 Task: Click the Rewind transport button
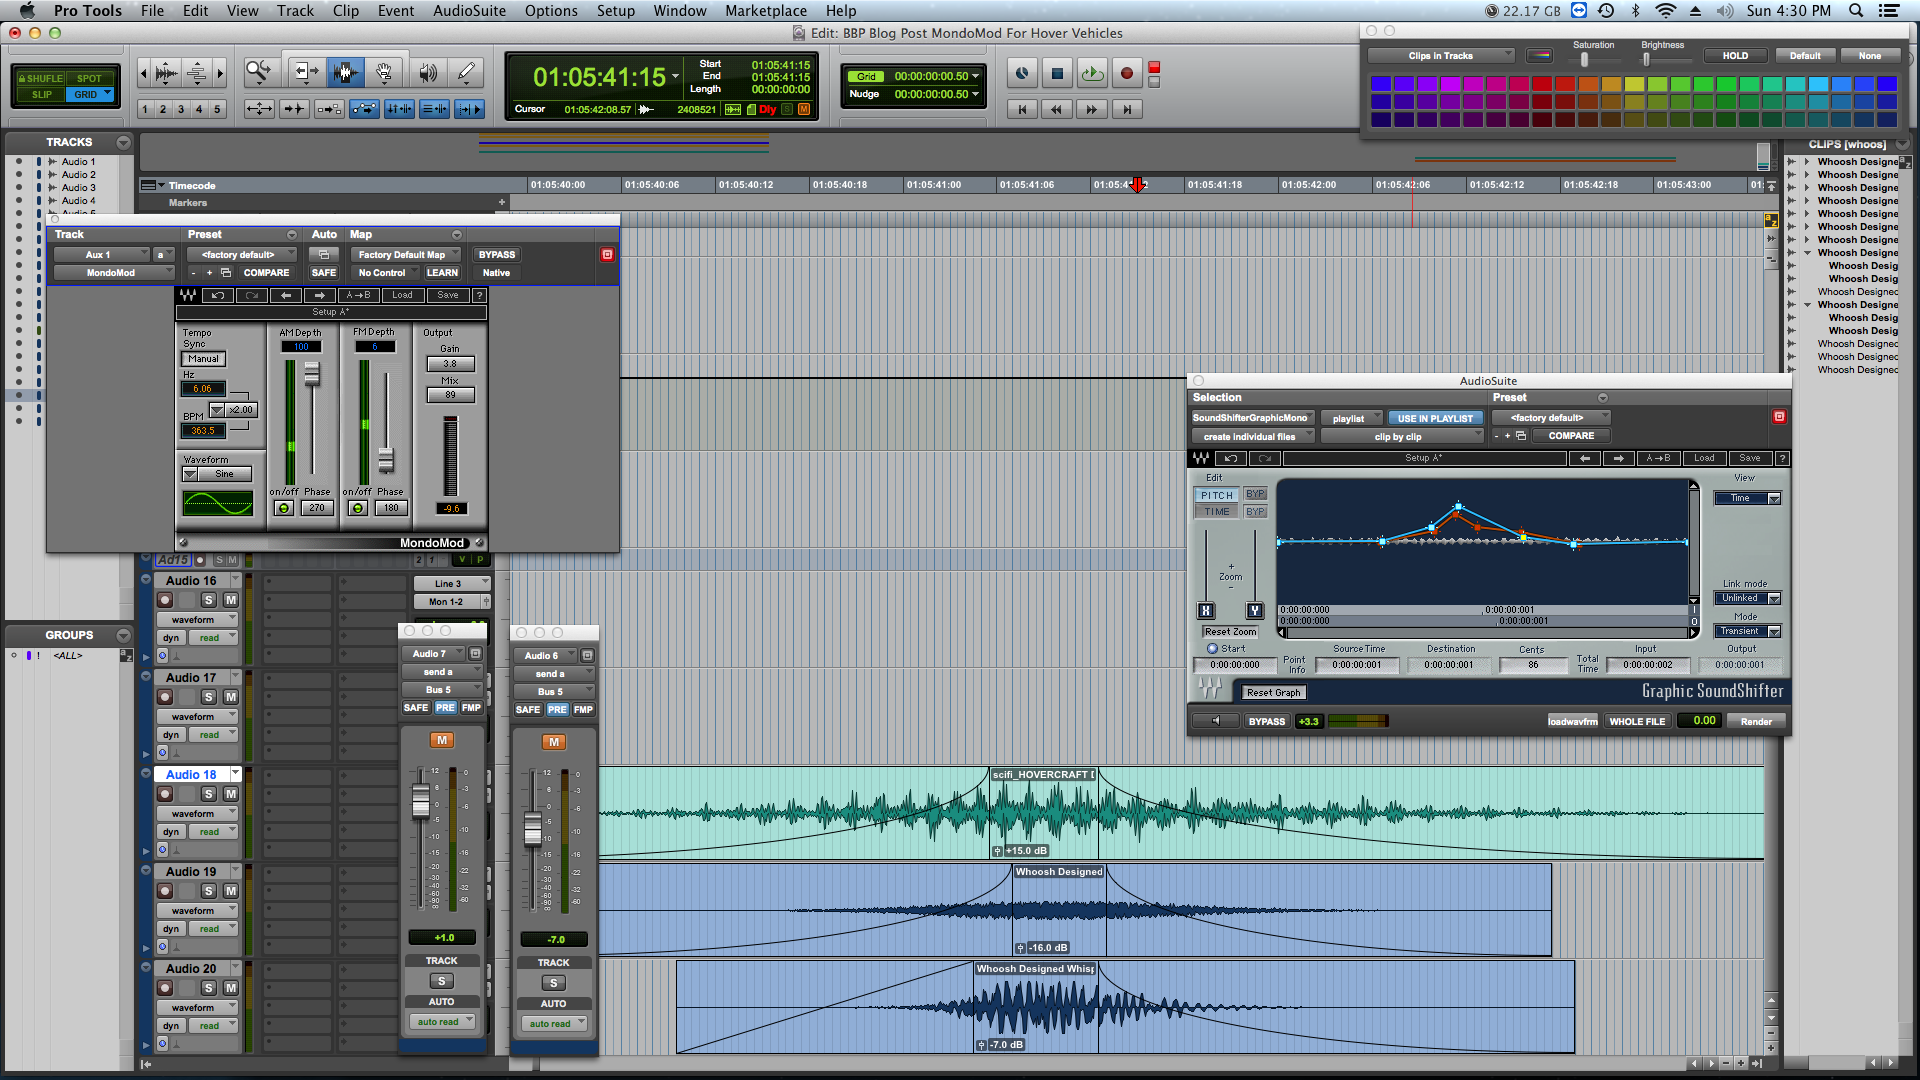(1057, 109)
